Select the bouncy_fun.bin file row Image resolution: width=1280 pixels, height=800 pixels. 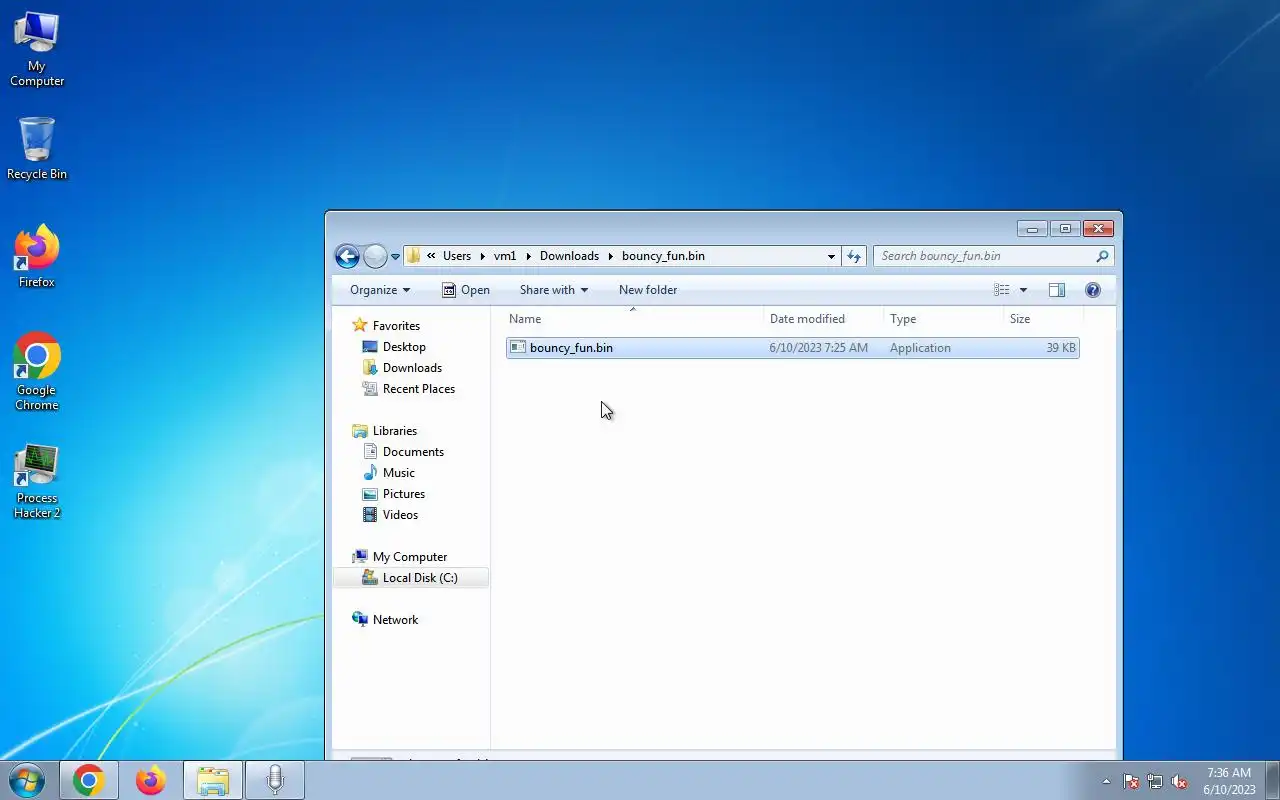[793, 348]
